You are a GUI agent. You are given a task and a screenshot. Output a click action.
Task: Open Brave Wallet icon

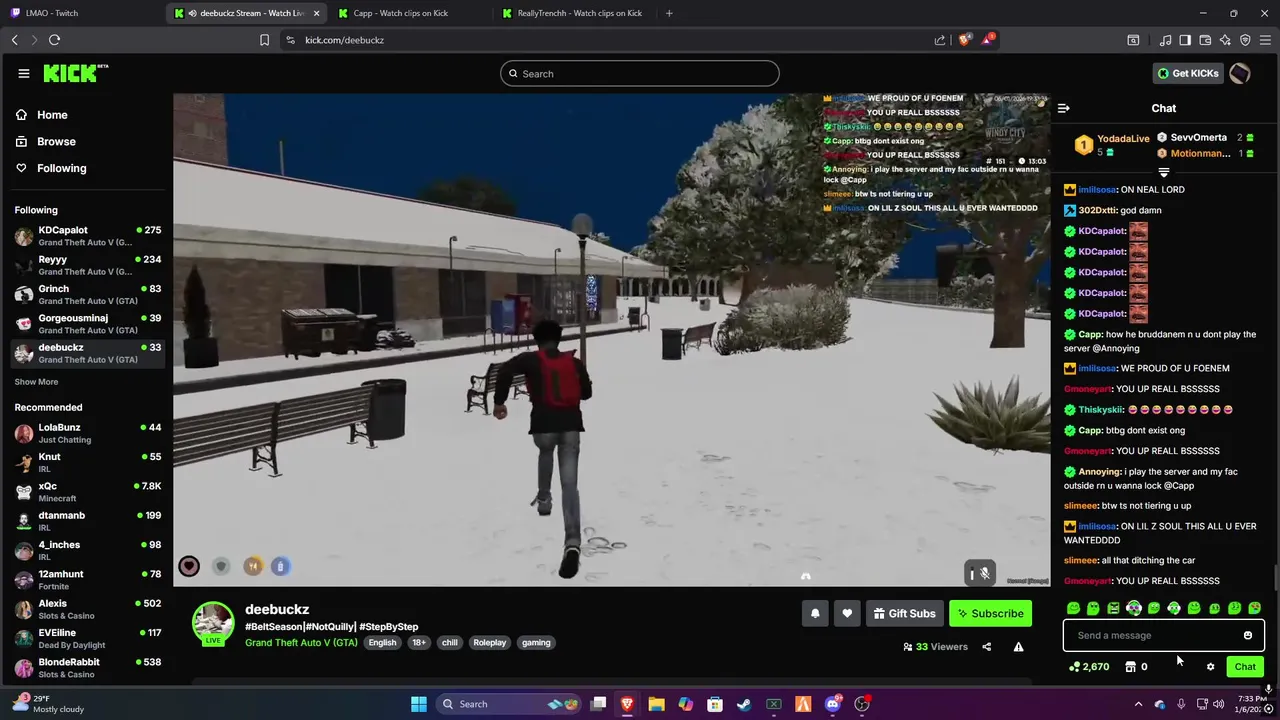[1205, 40]
